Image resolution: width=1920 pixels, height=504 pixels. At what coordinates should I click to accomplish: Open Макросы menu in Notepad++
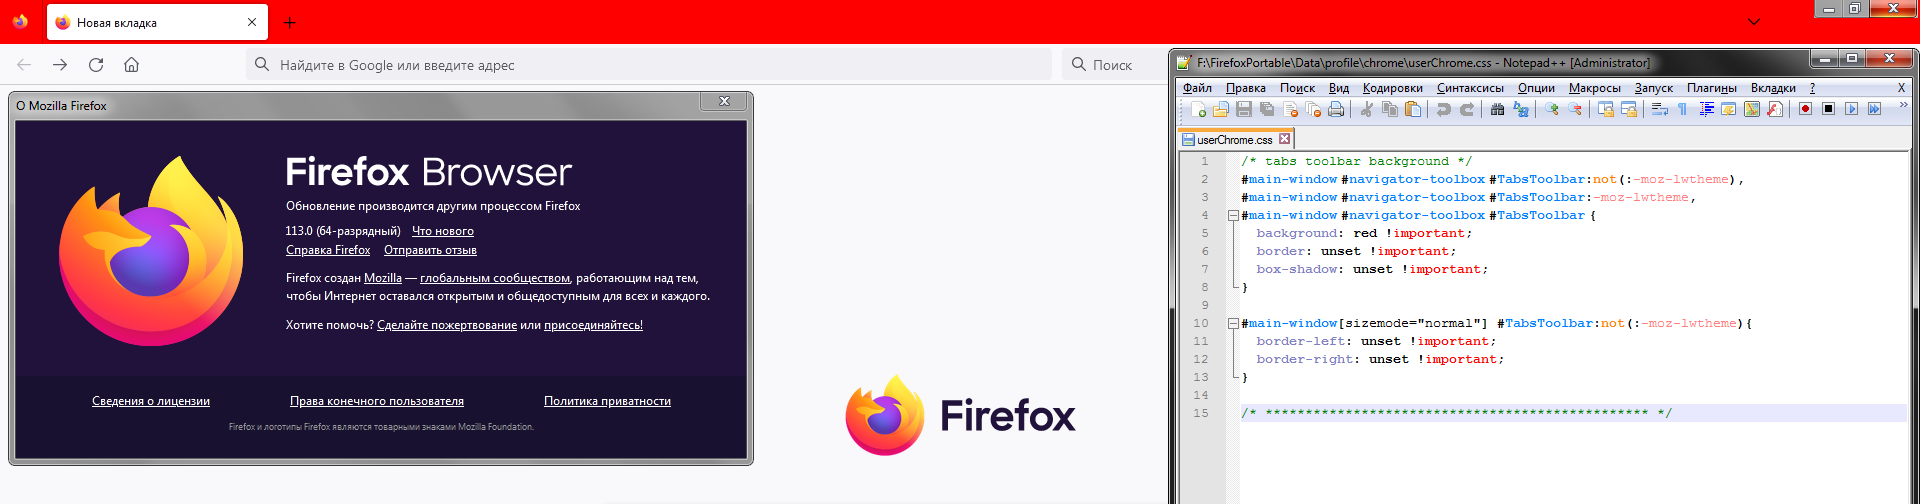[x=1594, y=88]
